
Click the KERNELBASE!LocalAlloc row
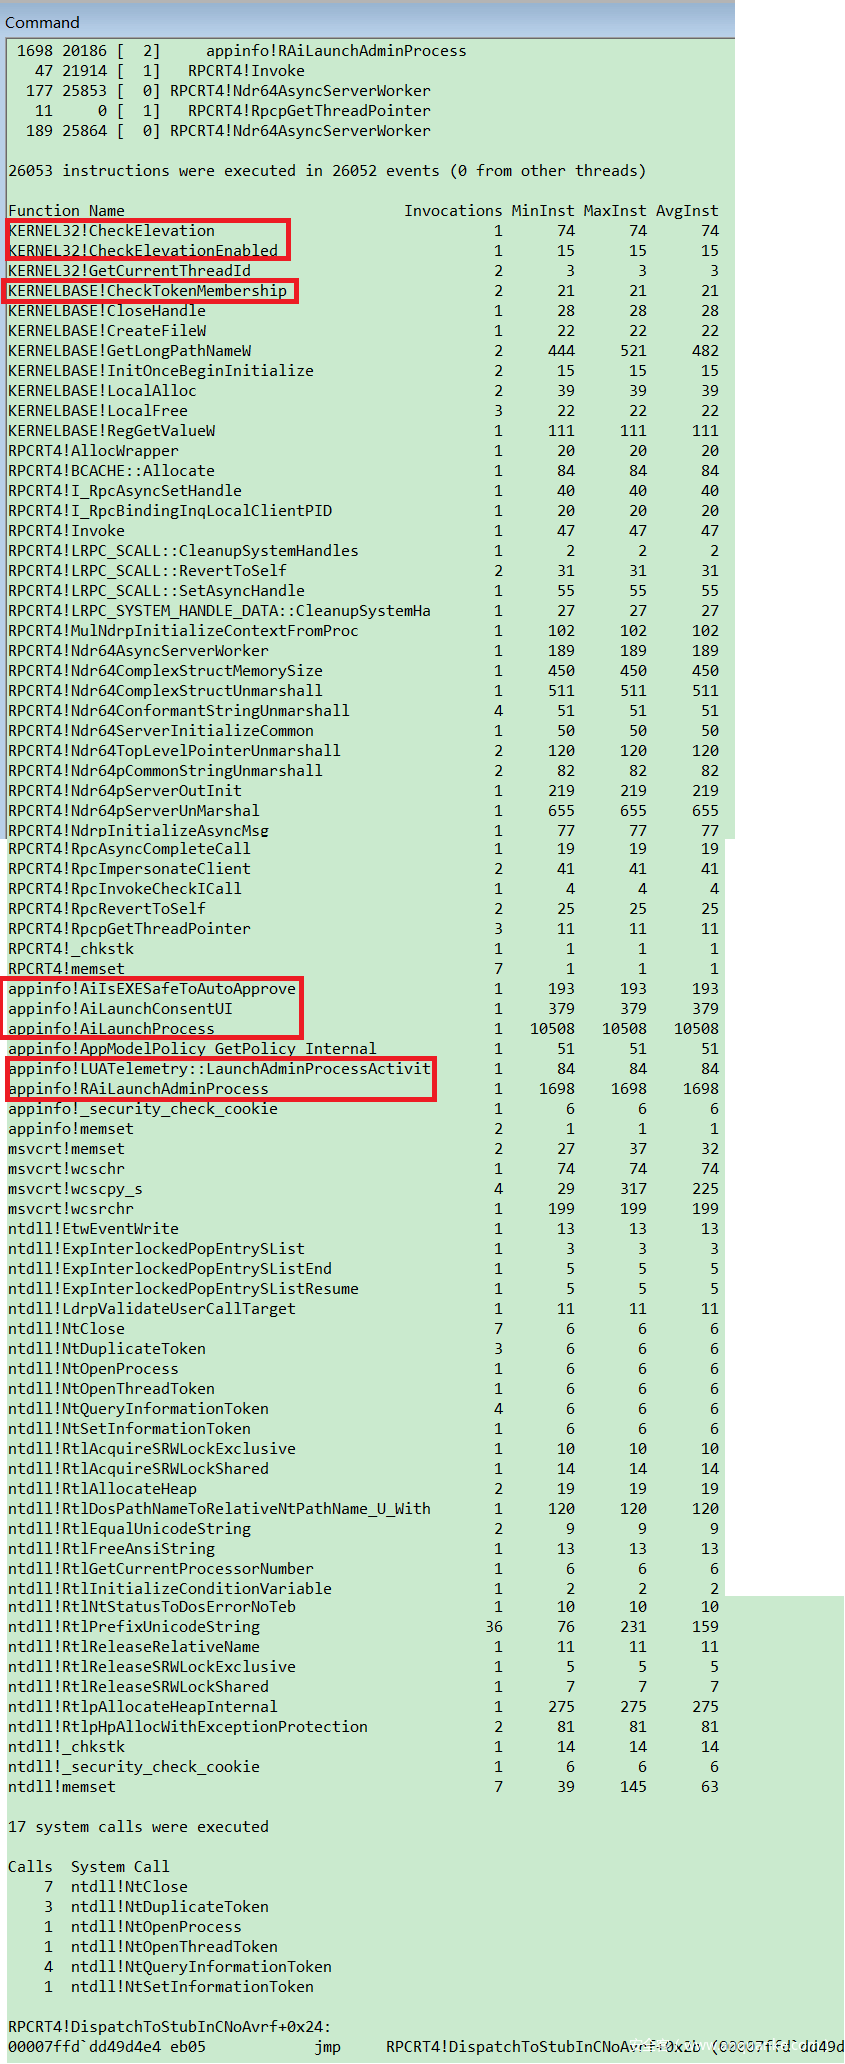(363, 390)
